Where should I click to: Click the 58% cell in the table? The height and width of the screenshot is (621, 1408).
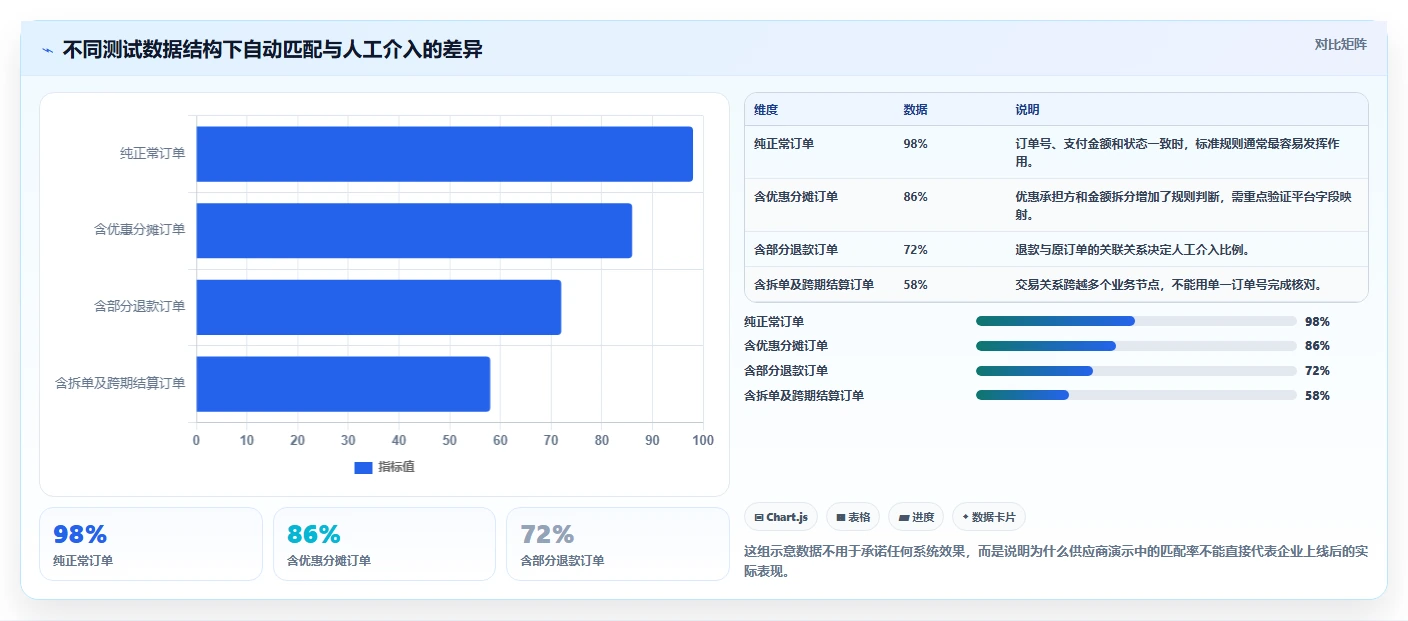[915, 285]
